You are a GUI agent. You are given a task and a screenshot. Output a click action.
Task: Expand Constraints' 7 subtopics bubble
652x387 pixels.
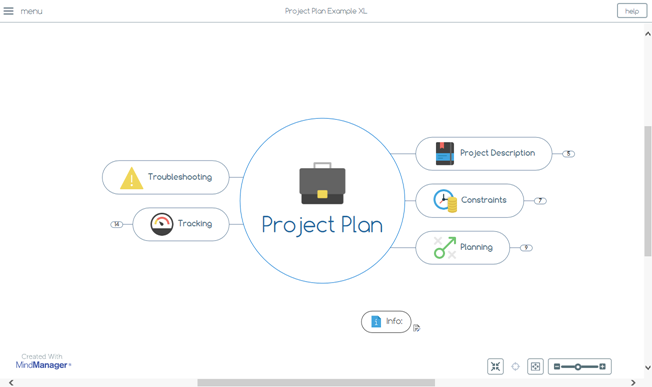tap(540, 201)
